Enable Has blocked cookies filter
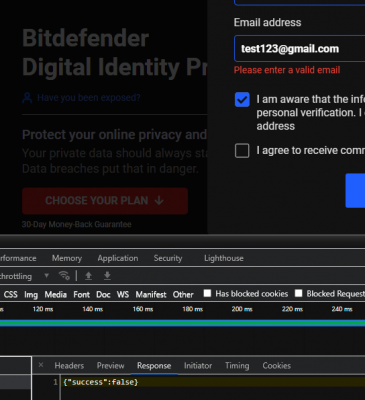365x400 pixels. (x=207, y=293)
